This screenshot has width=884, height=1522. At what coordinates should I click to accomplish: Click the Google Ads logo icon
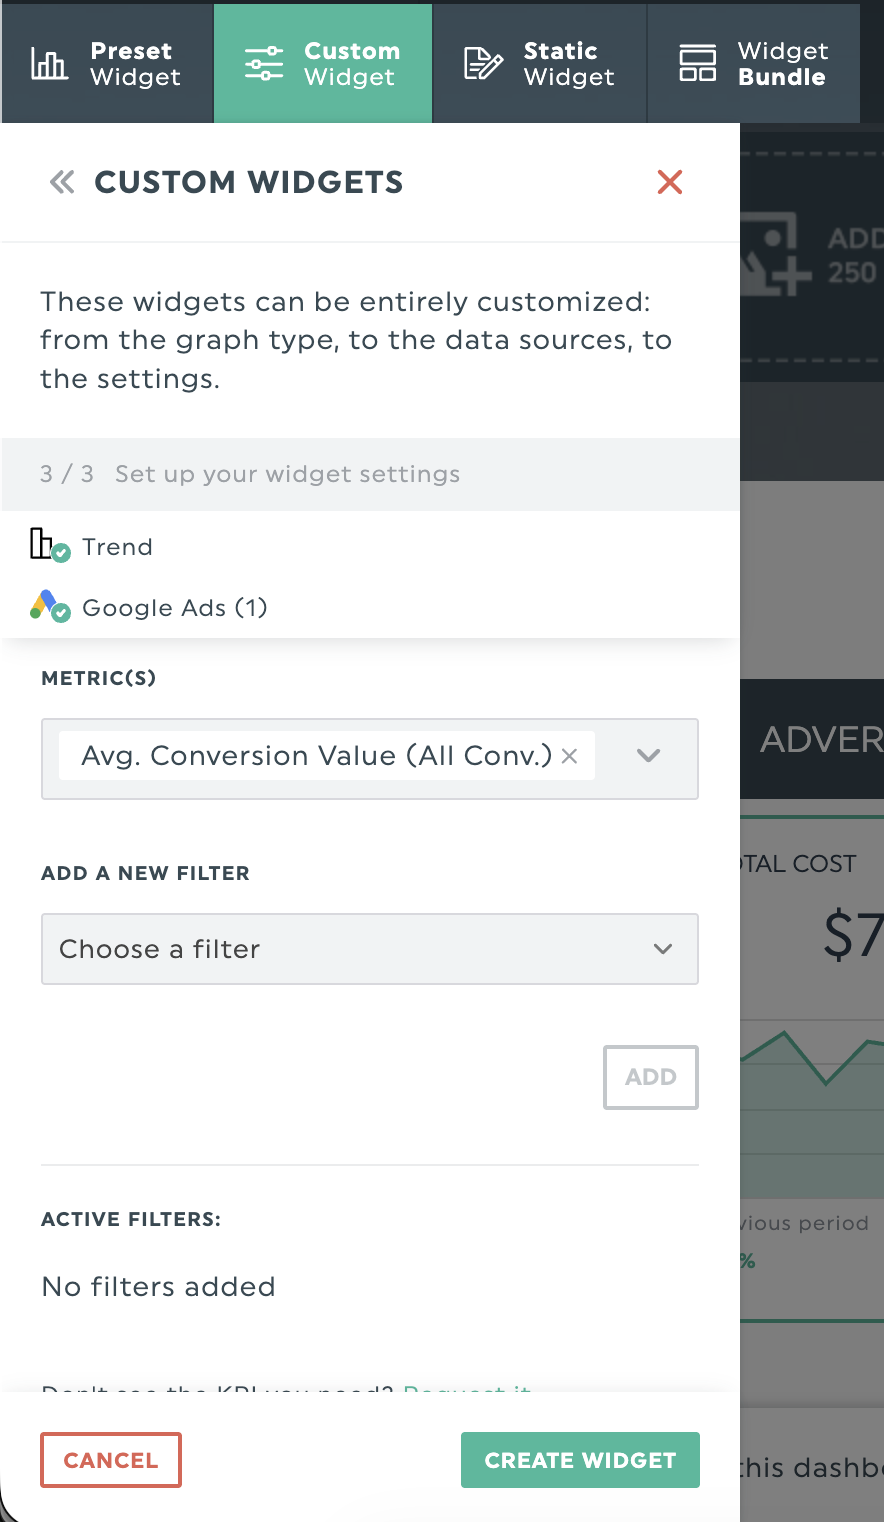(48, 606)
